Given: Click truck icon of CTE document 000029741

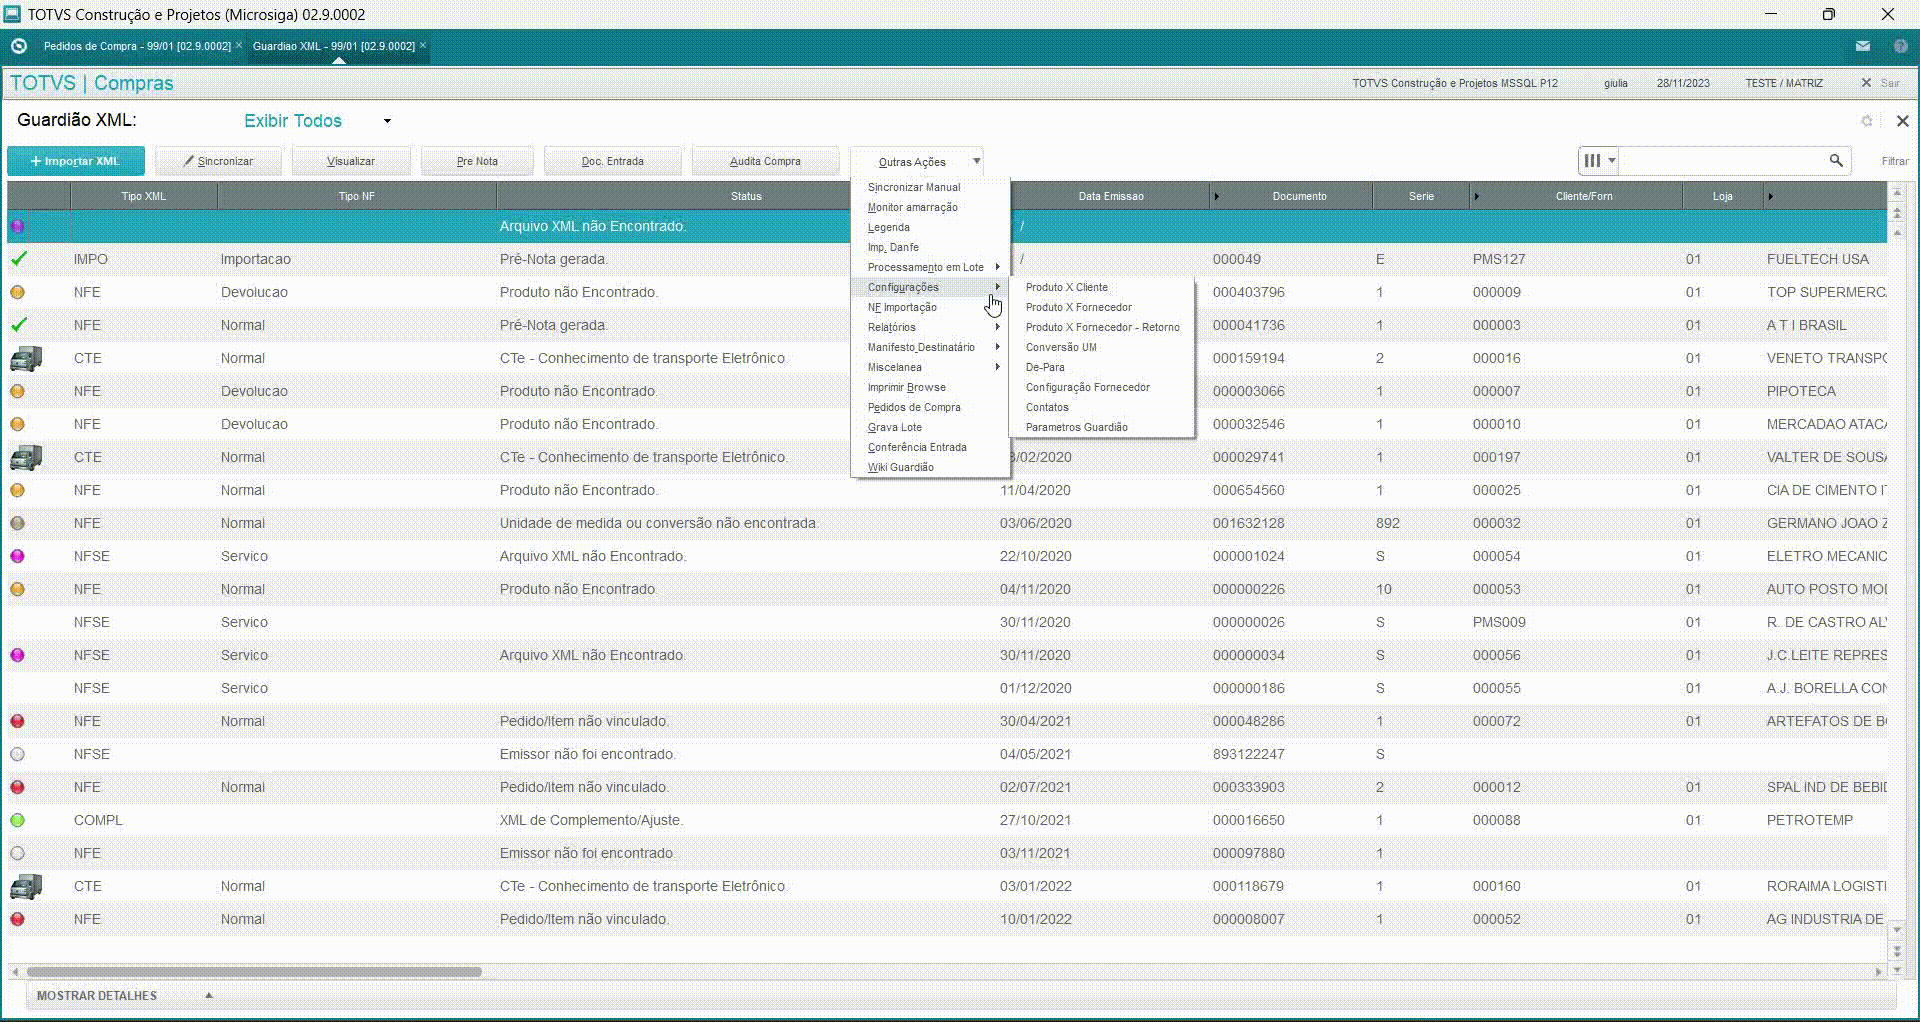Looking at the screenshot, I should click(x=26, y=457).
